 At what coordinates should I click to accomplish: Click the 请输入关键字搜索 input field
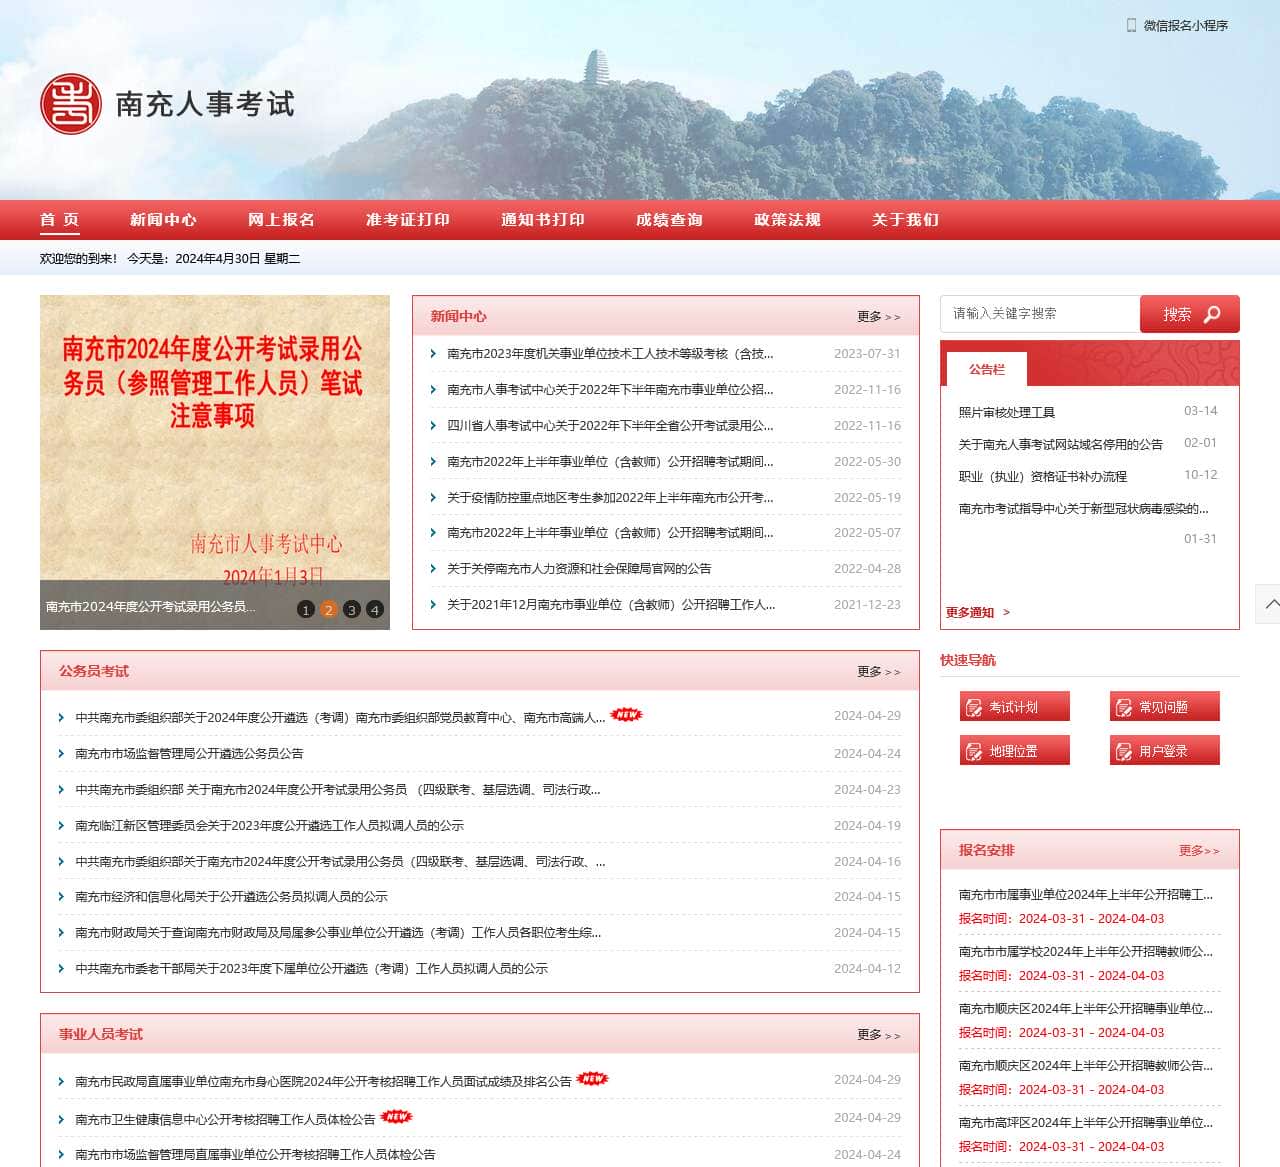point(1040,314)
